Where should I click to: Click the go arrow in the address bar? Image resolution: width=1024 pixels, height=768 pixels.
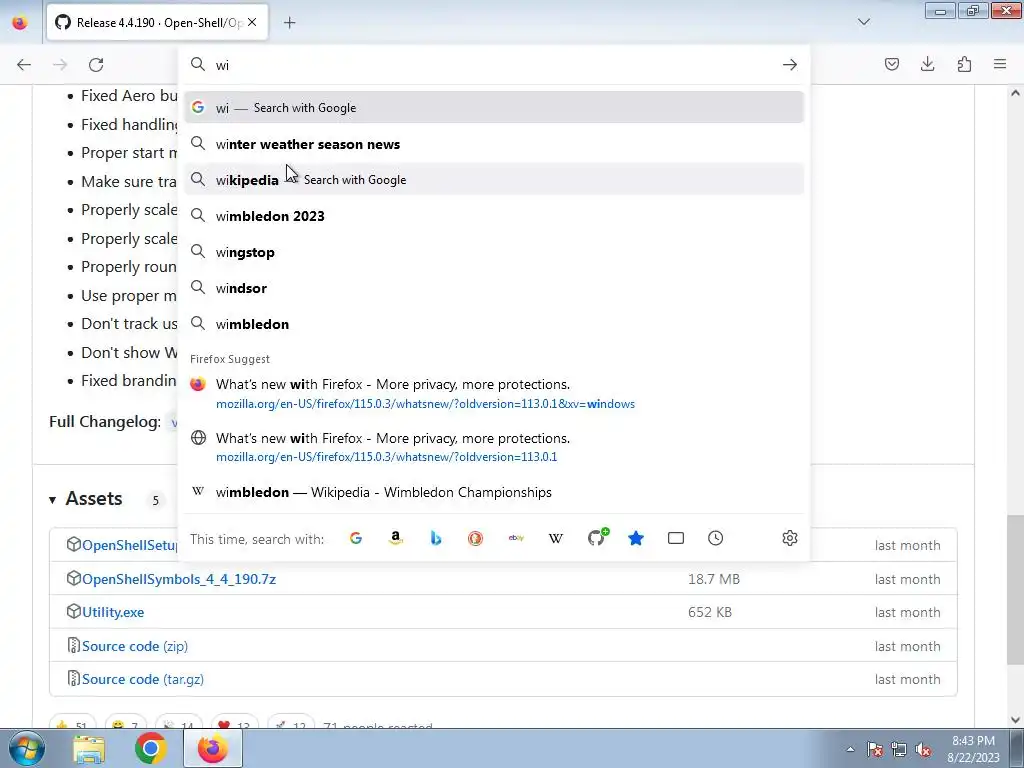(x=790, y=65)
